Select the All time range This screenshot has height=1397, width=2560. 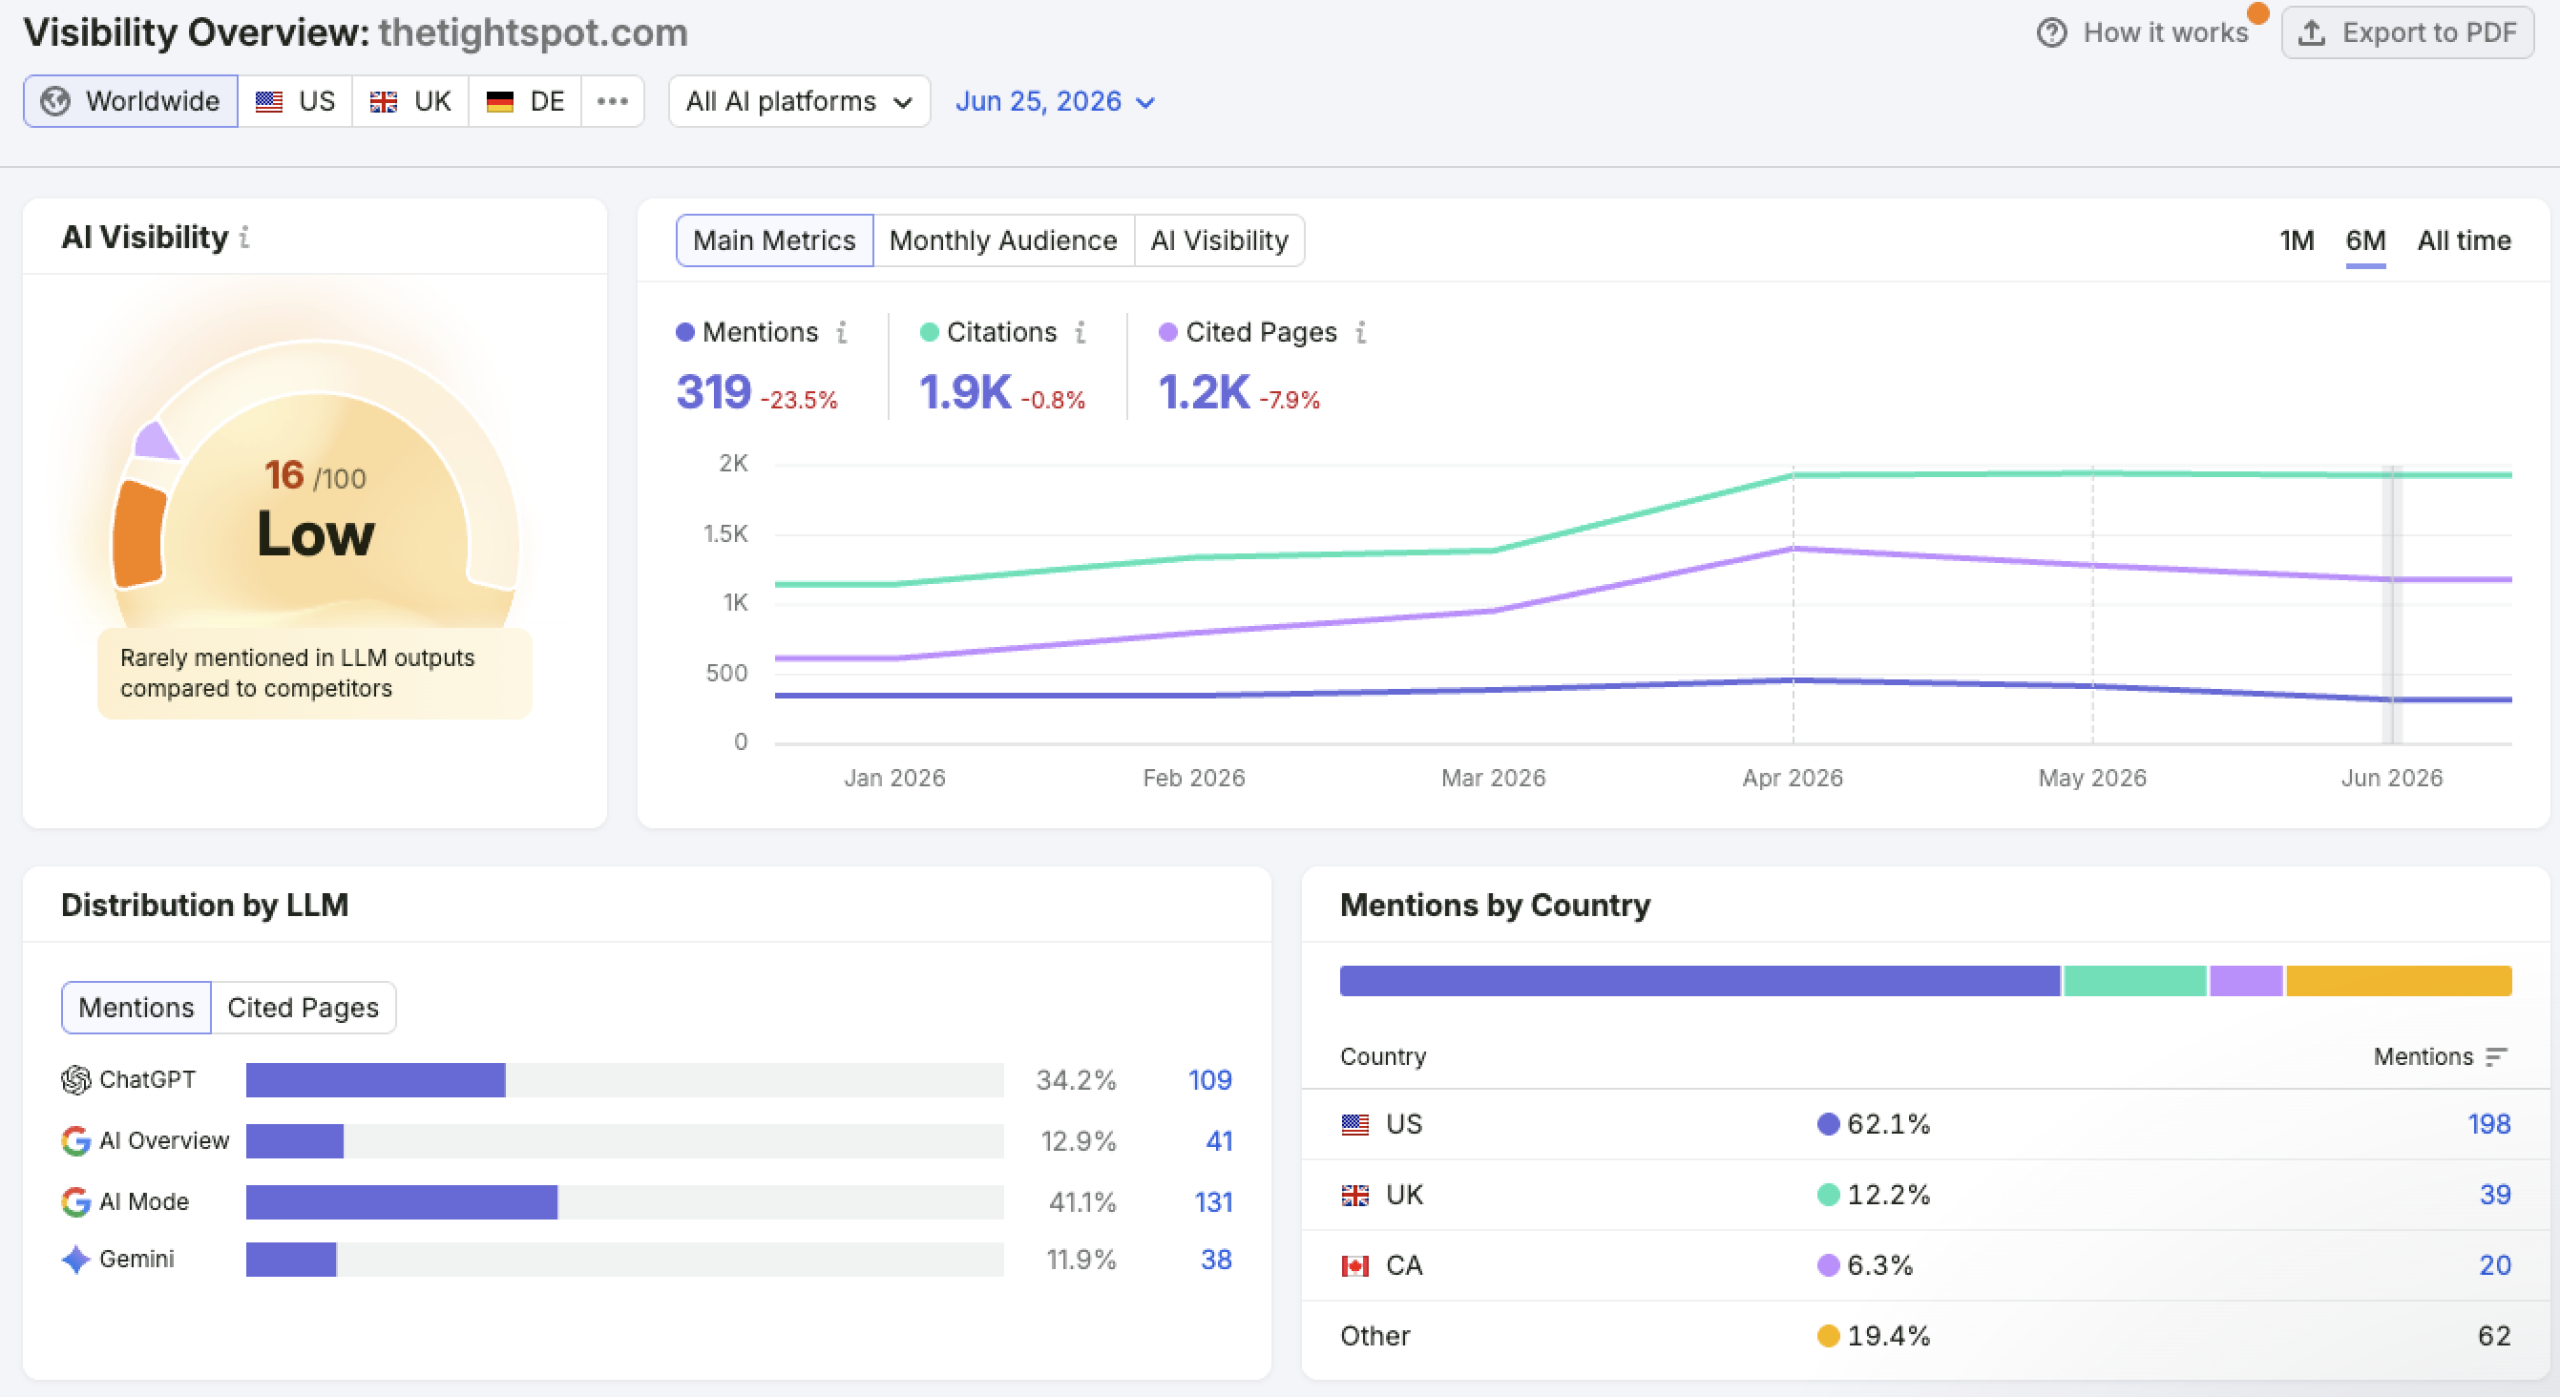pos(2463,240)
